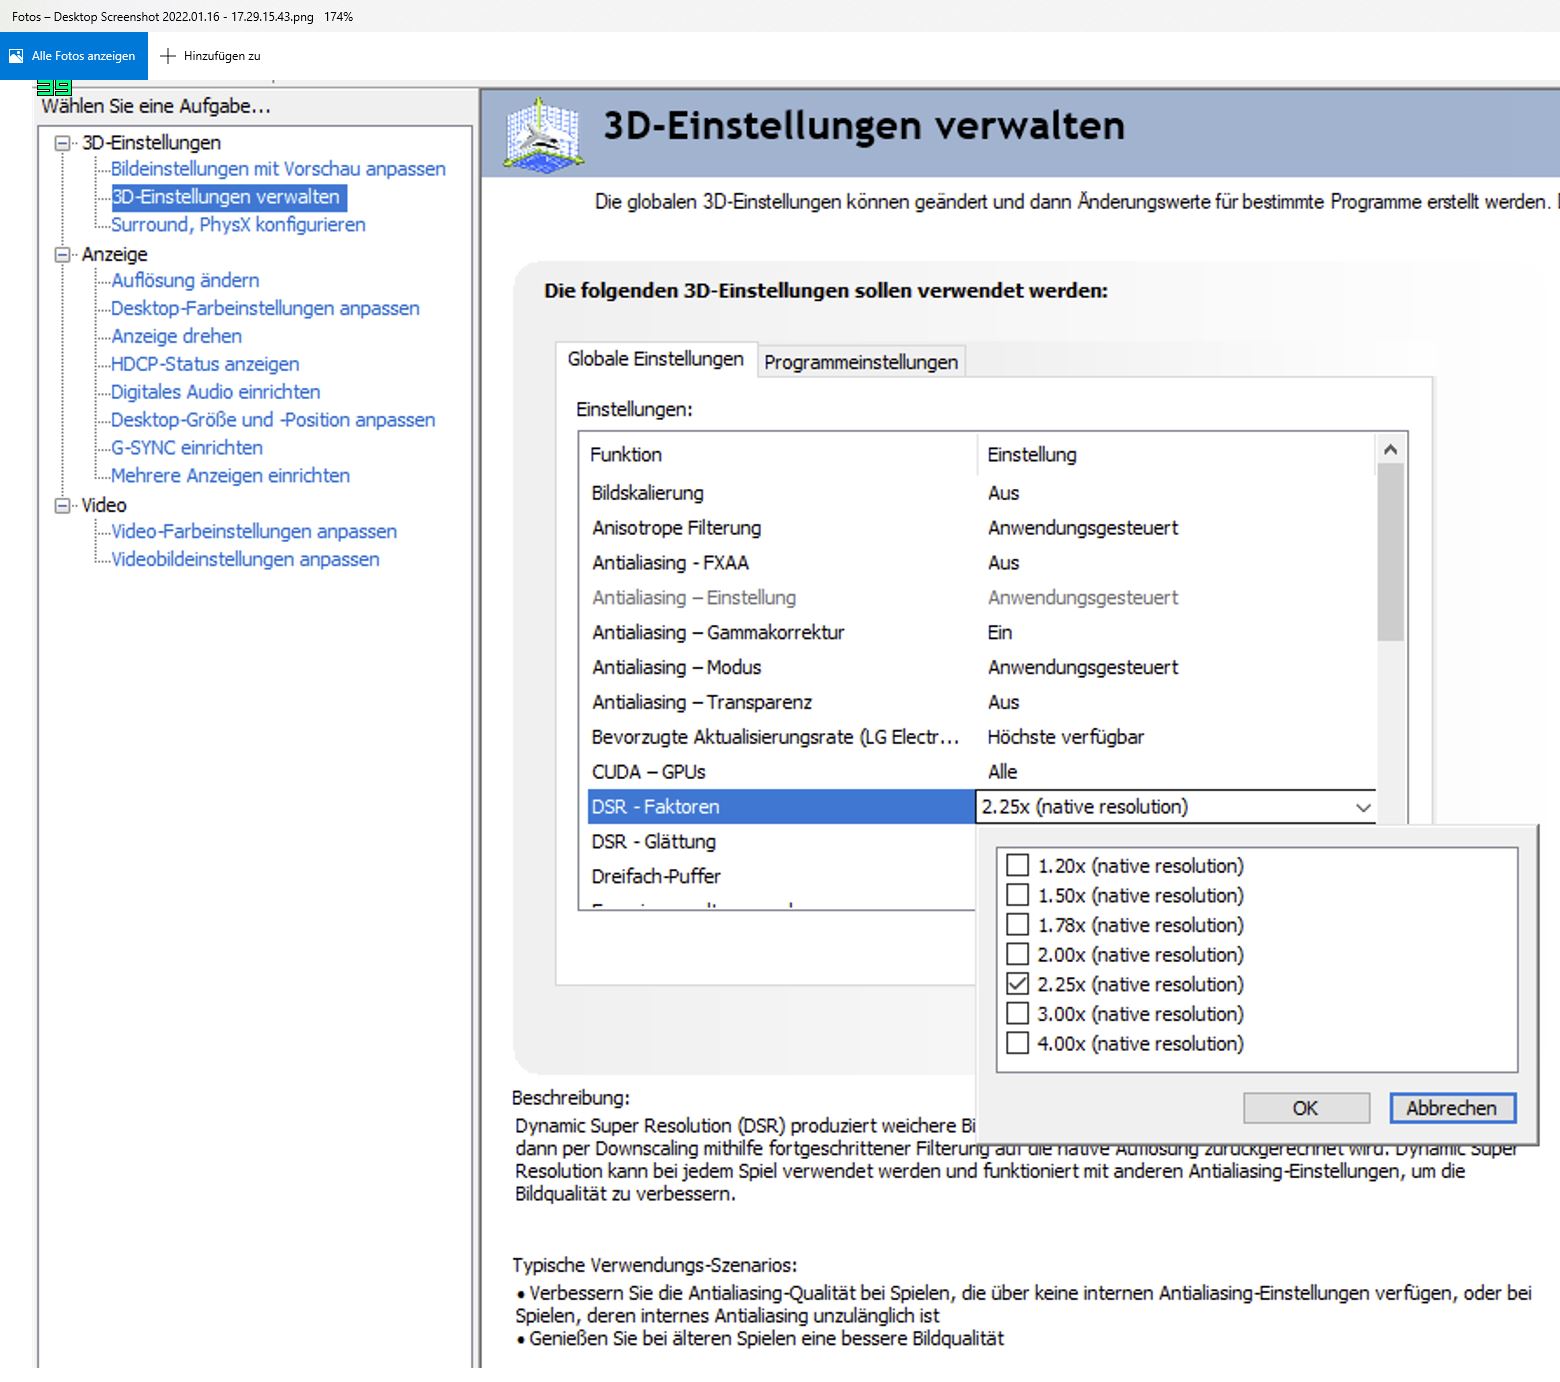
Task: Open the Auflösung ändern page
Action: [185, 281]
